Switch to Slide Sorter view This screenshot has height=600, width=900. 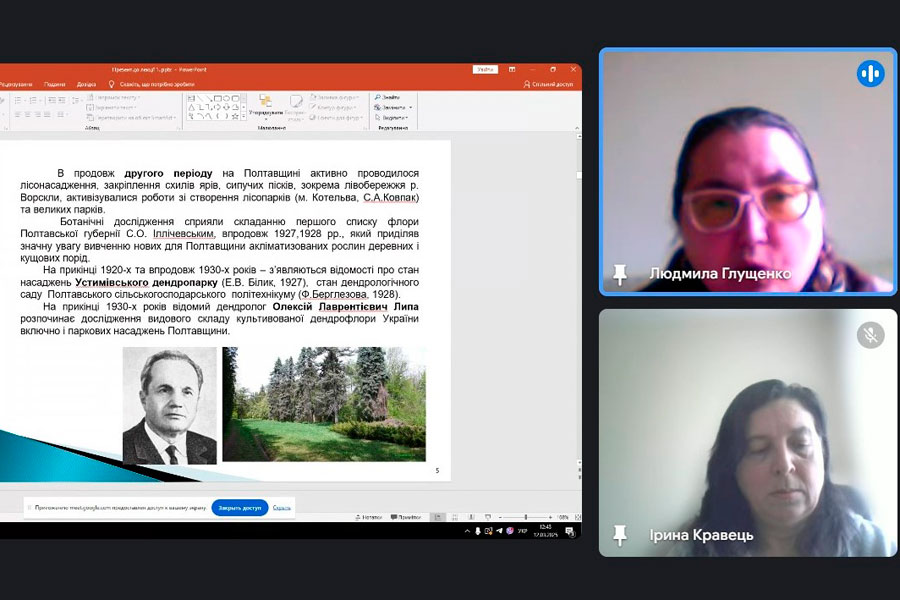coord(455,517)
